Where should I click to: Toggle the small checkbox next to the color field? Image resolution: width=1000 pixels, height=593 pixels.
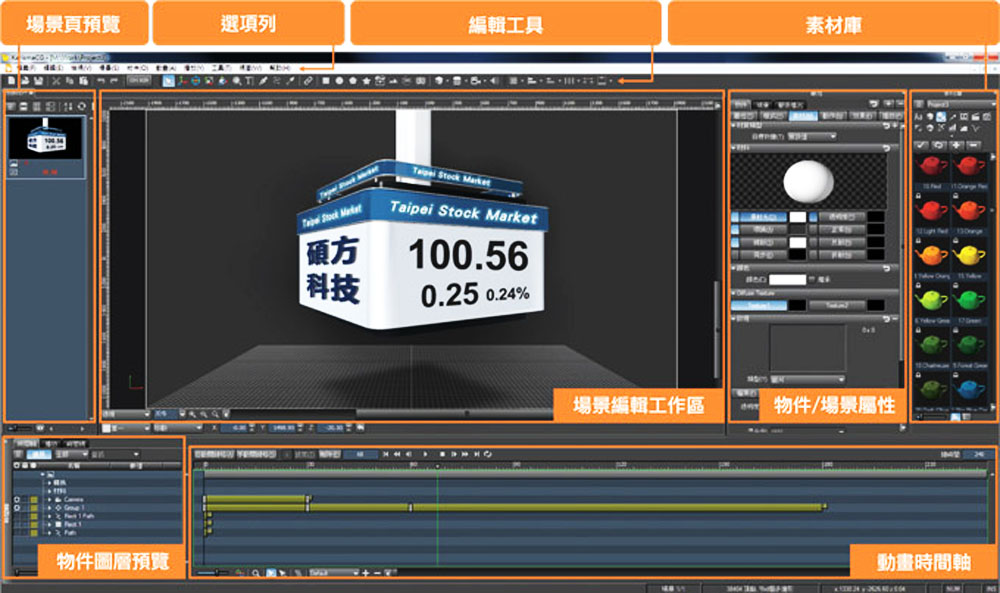[x=812, y=279]
